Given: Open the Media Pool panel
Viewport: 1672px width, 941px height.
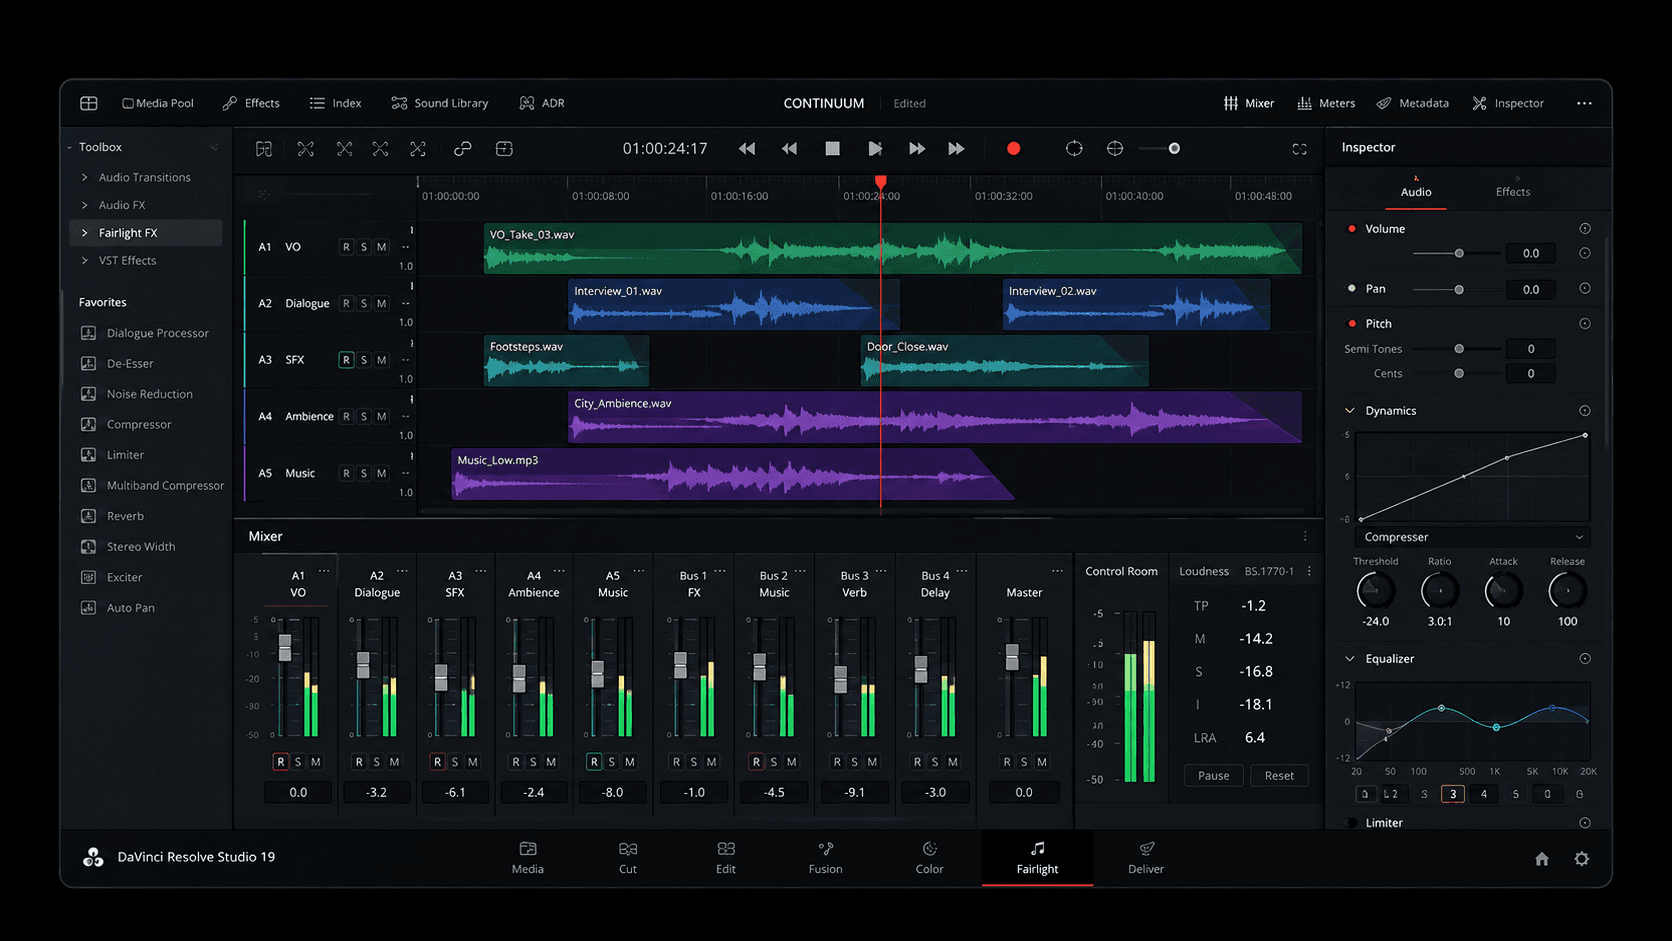Looking at the screenshot, I should click(158, 103).
